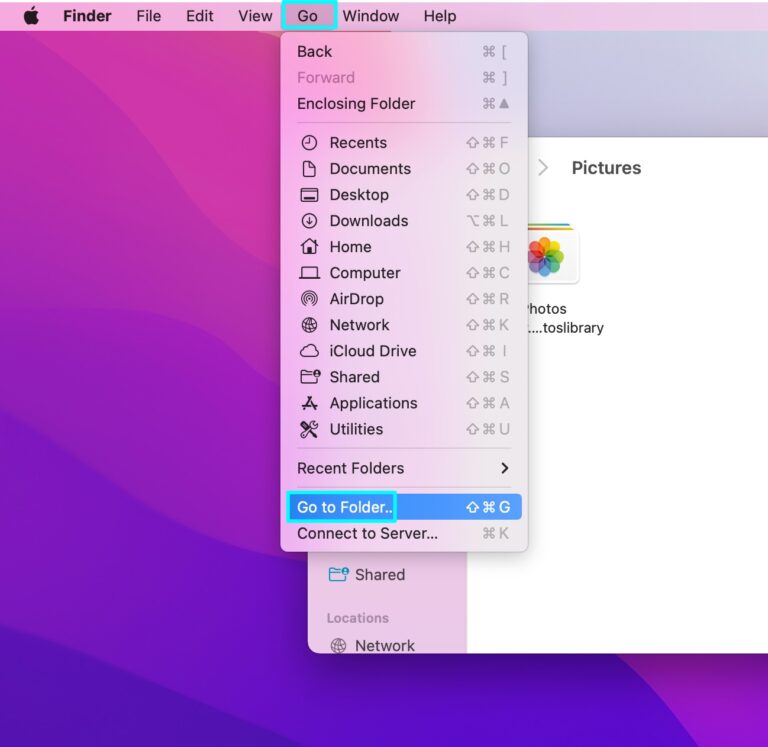
Task: Click the Utilities tools icon
Action: (309, 429)
